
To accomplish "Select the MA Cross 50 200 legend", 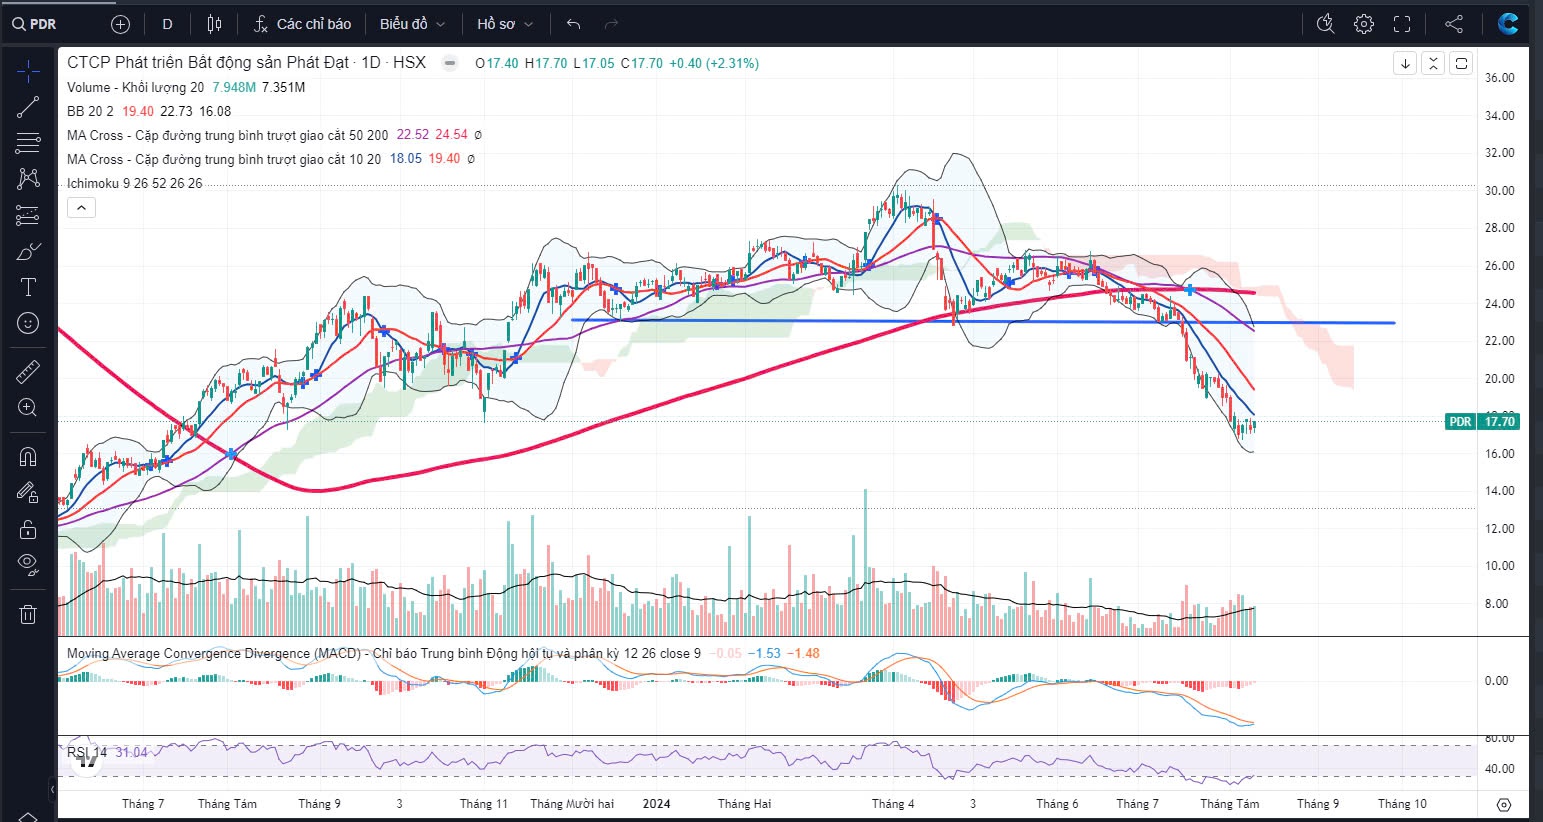I will (227, 135).
